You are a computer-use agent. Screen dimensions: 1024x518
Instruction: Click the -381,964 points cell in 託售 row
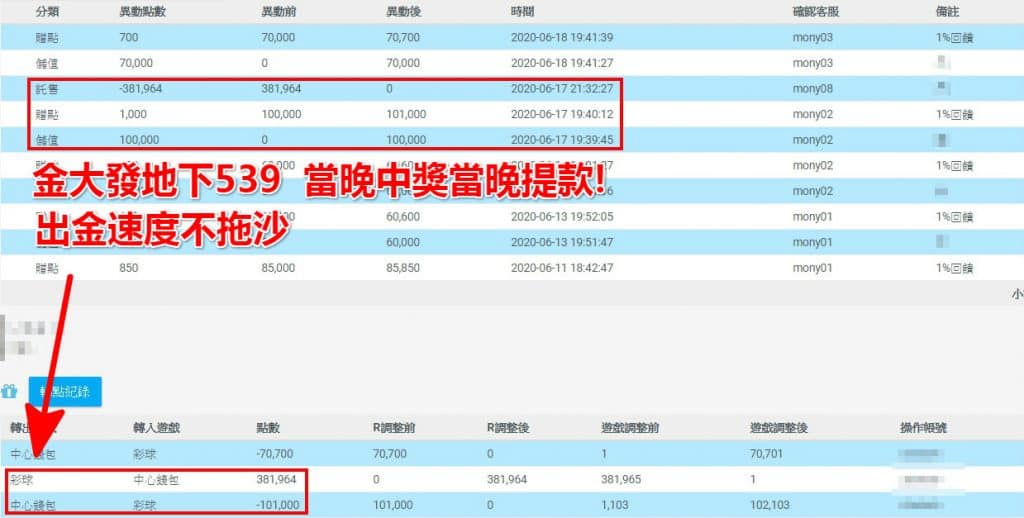click(x=140, y=89)
